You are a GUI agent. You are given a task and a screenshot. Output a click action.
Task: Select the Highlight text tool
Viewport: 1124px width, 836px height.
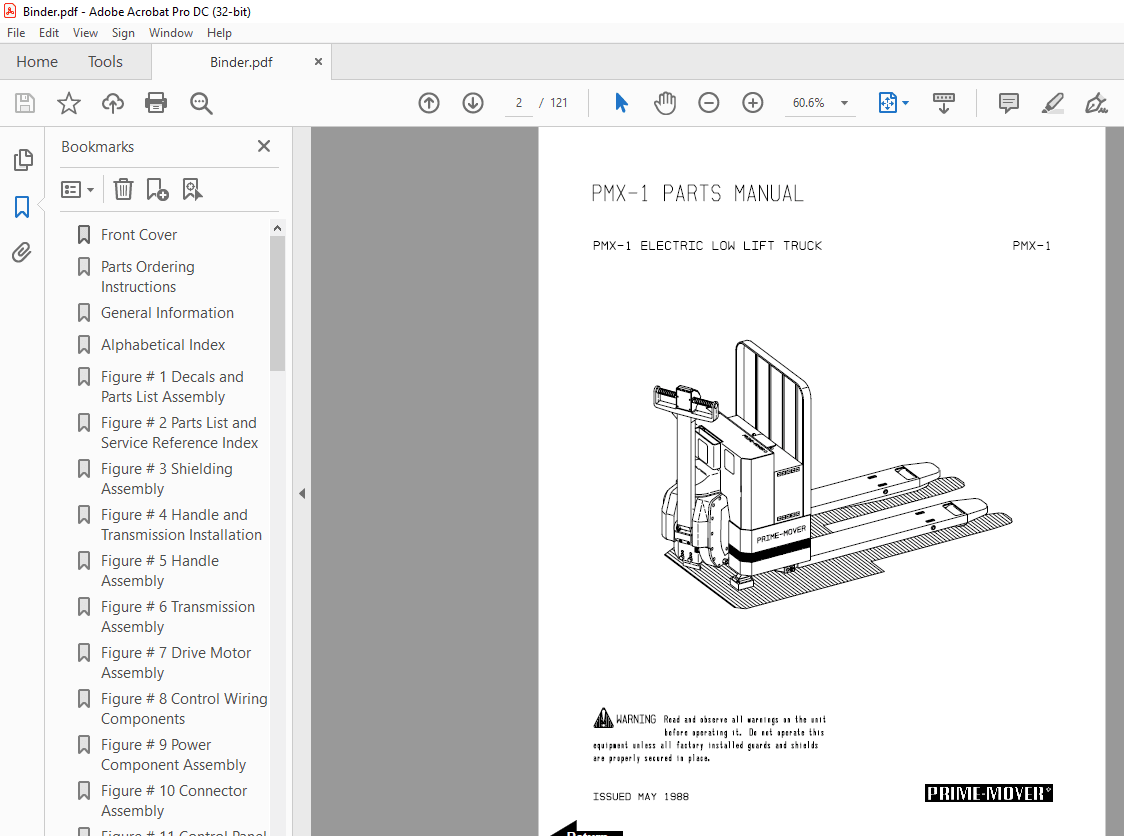[1052, 102]
